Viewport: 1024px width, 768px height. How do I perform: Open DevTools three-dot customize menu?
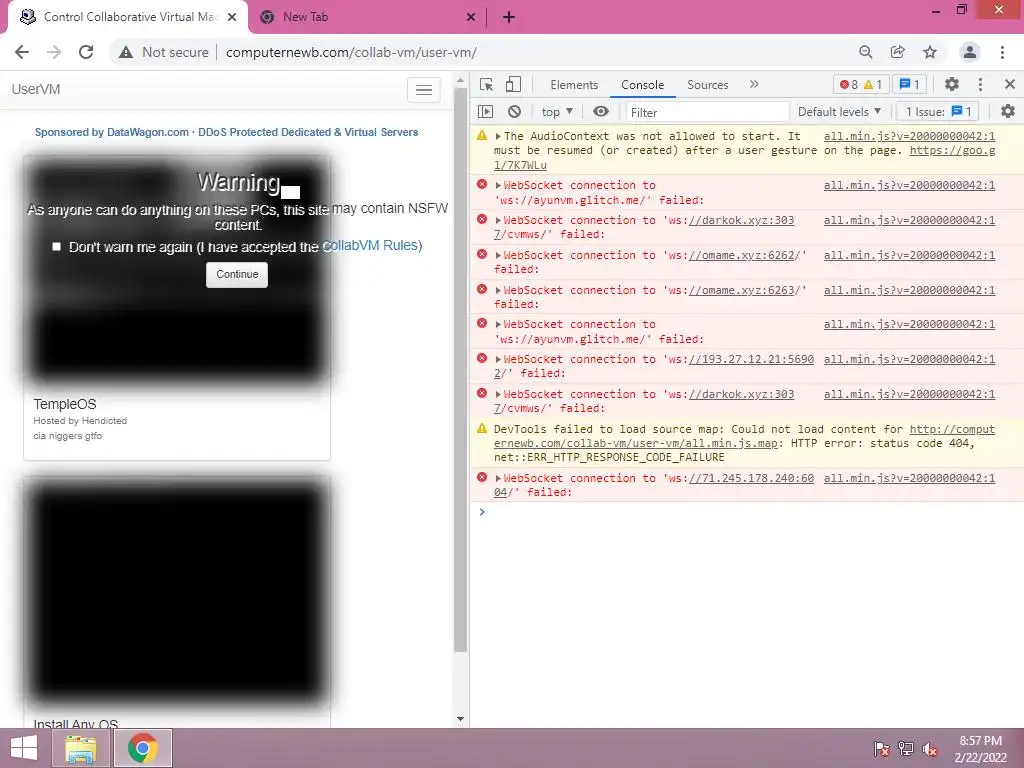(980, 84)
